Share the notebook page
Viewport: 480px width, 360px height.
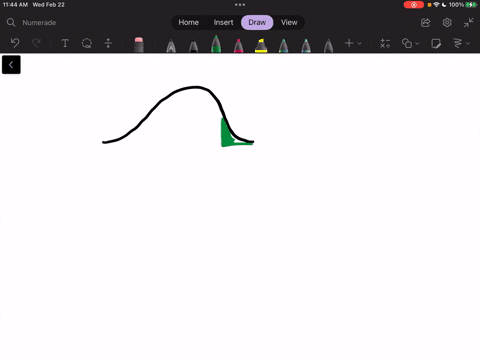[426, 23]
